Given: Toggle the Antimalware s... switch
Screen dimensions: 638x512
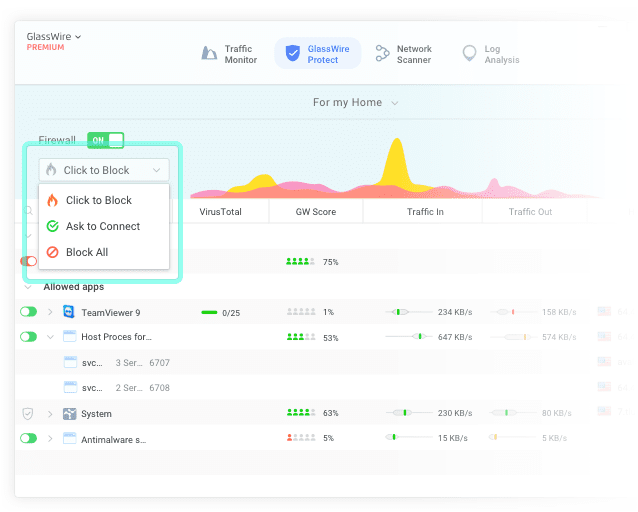Looking at the screenshot, I should tap(28, 438).
